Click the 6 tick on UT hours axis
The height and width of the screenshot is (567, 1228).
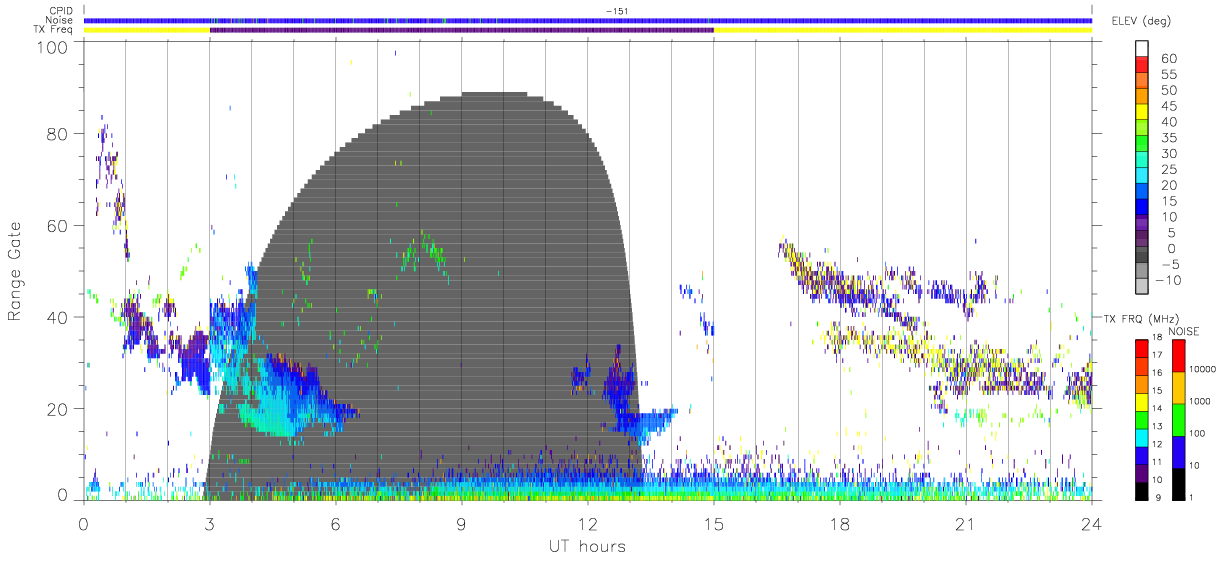coord(336,523)
